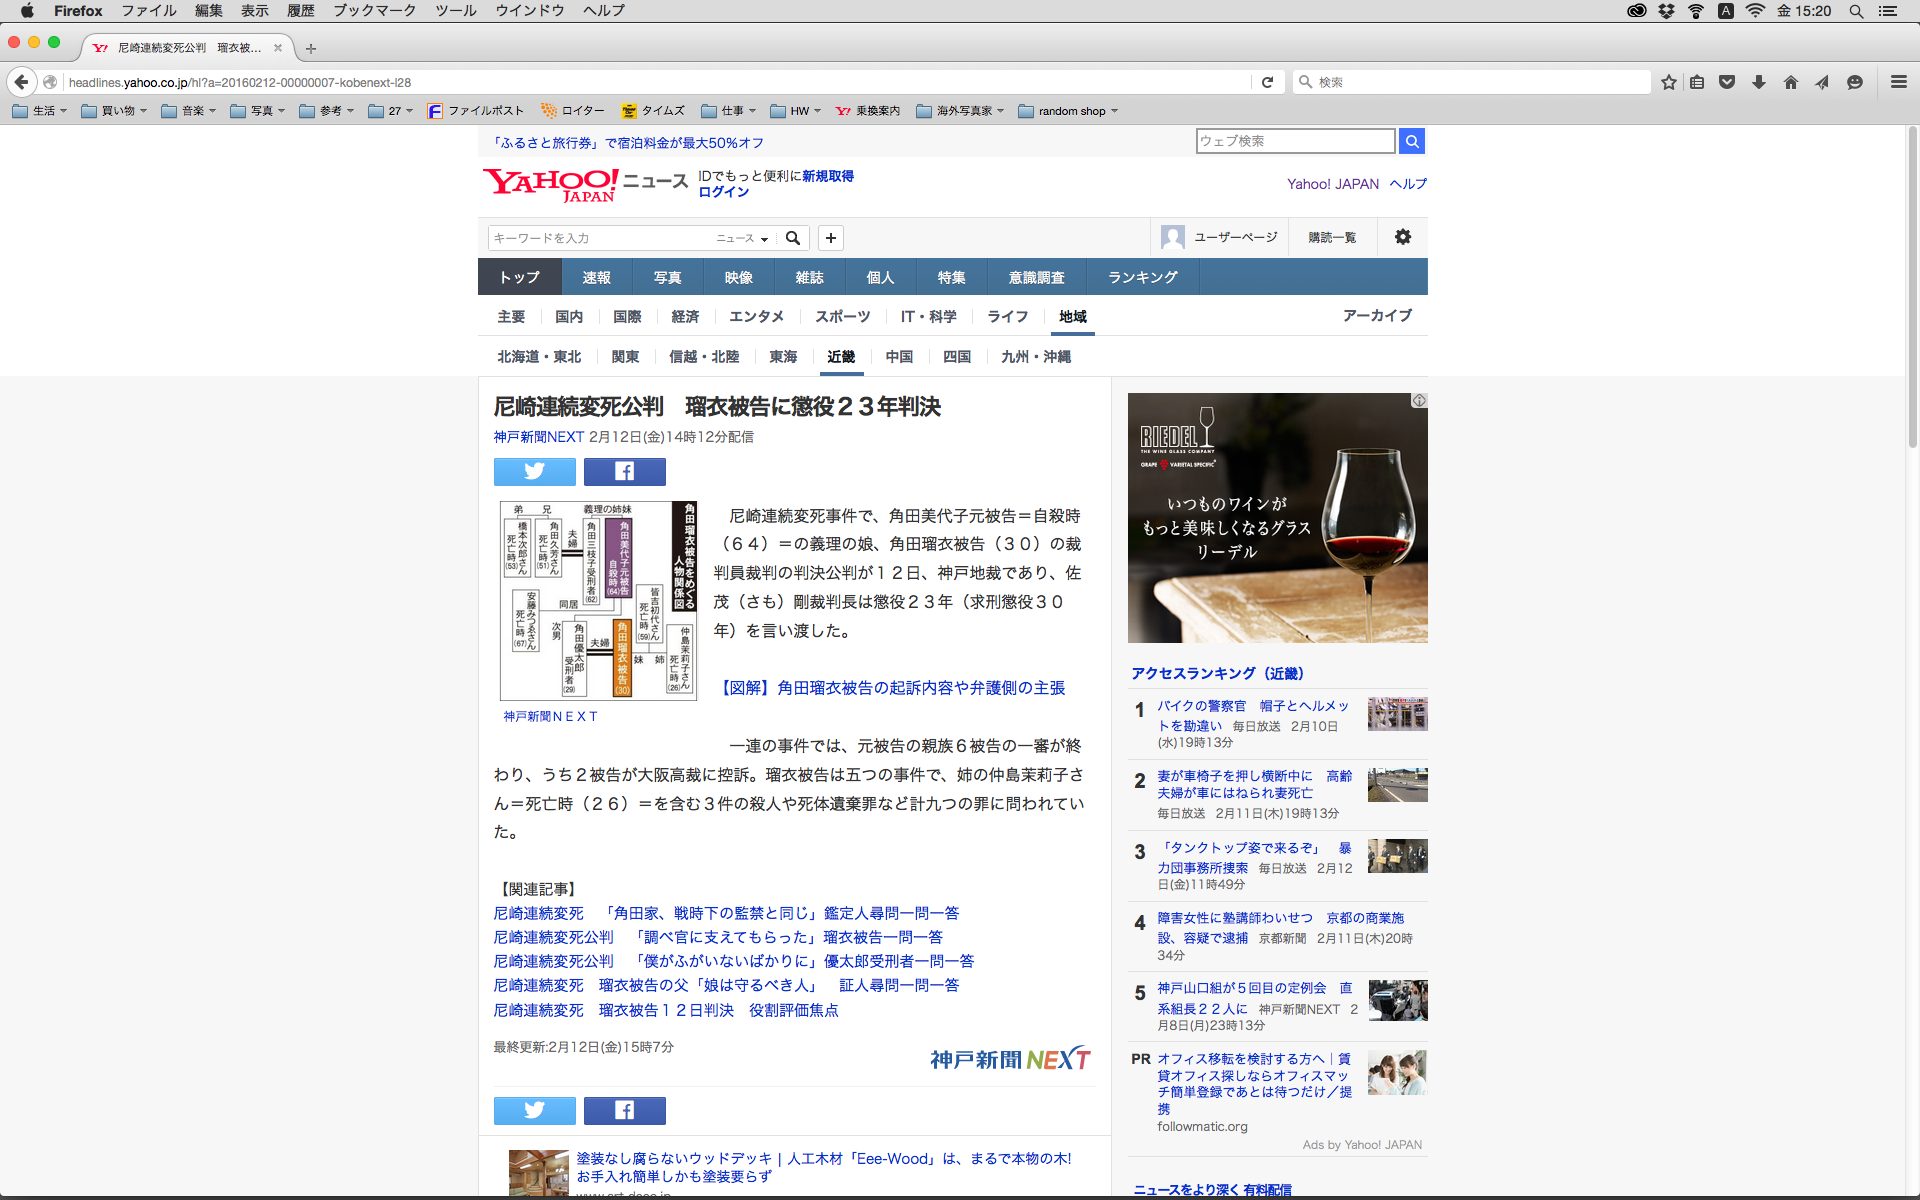Open the ブックマーク menu in menu bar
The height and width of the screenshot is (1200, 1920).
tap(374, 11)
